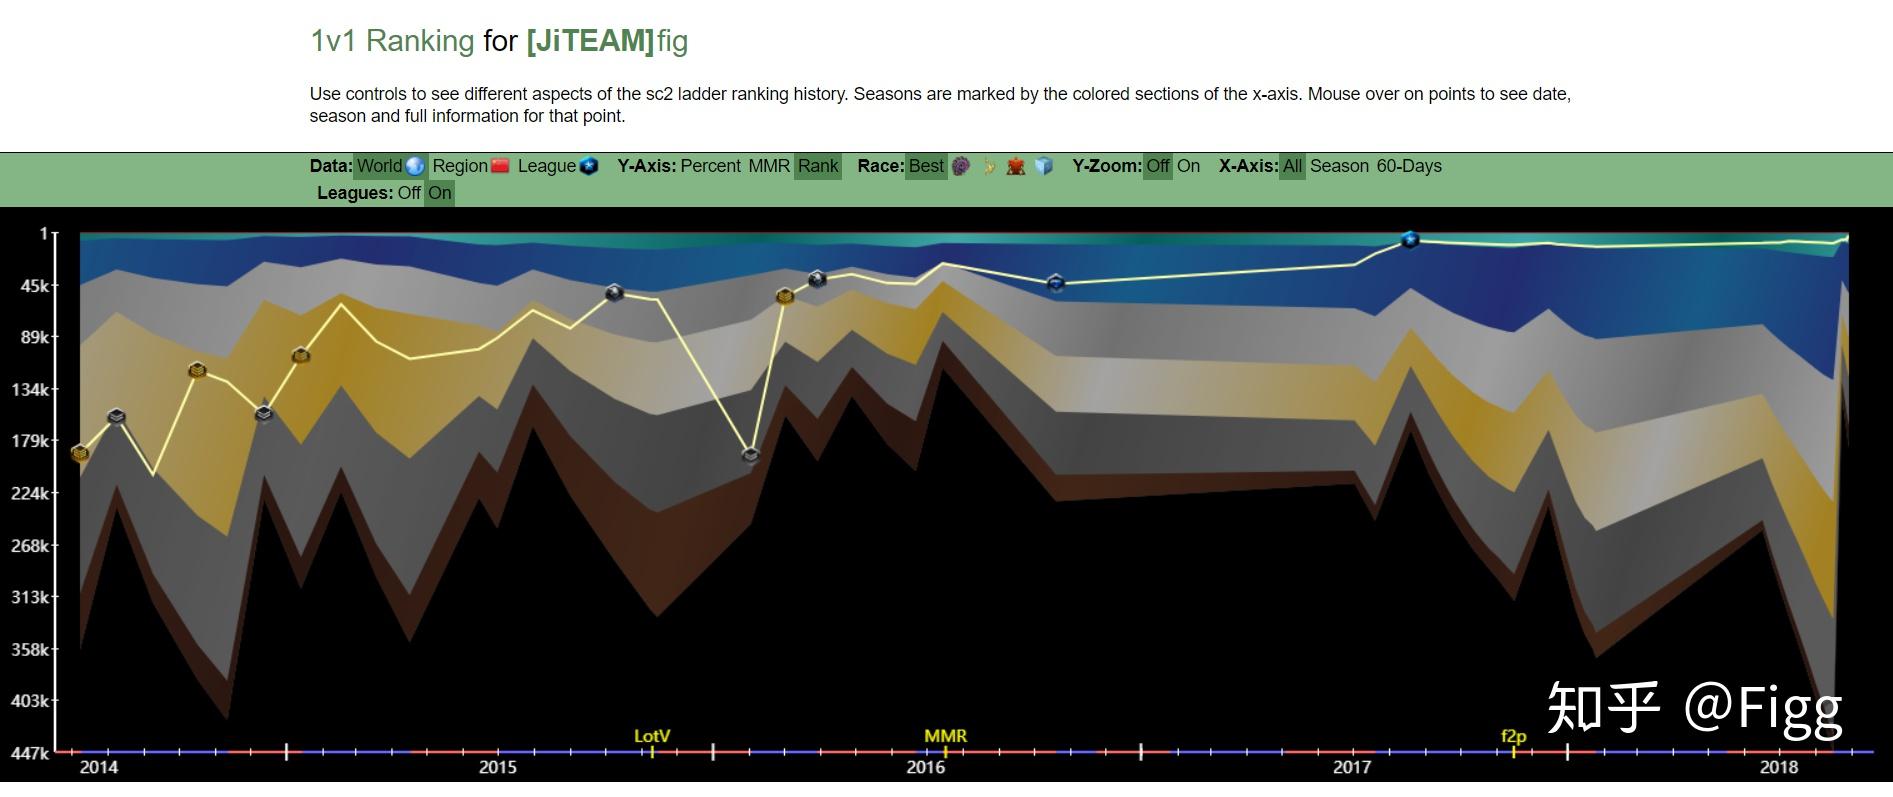Click the 134k y-axis label
The image size is (1893, 797).
click(29, 390)
